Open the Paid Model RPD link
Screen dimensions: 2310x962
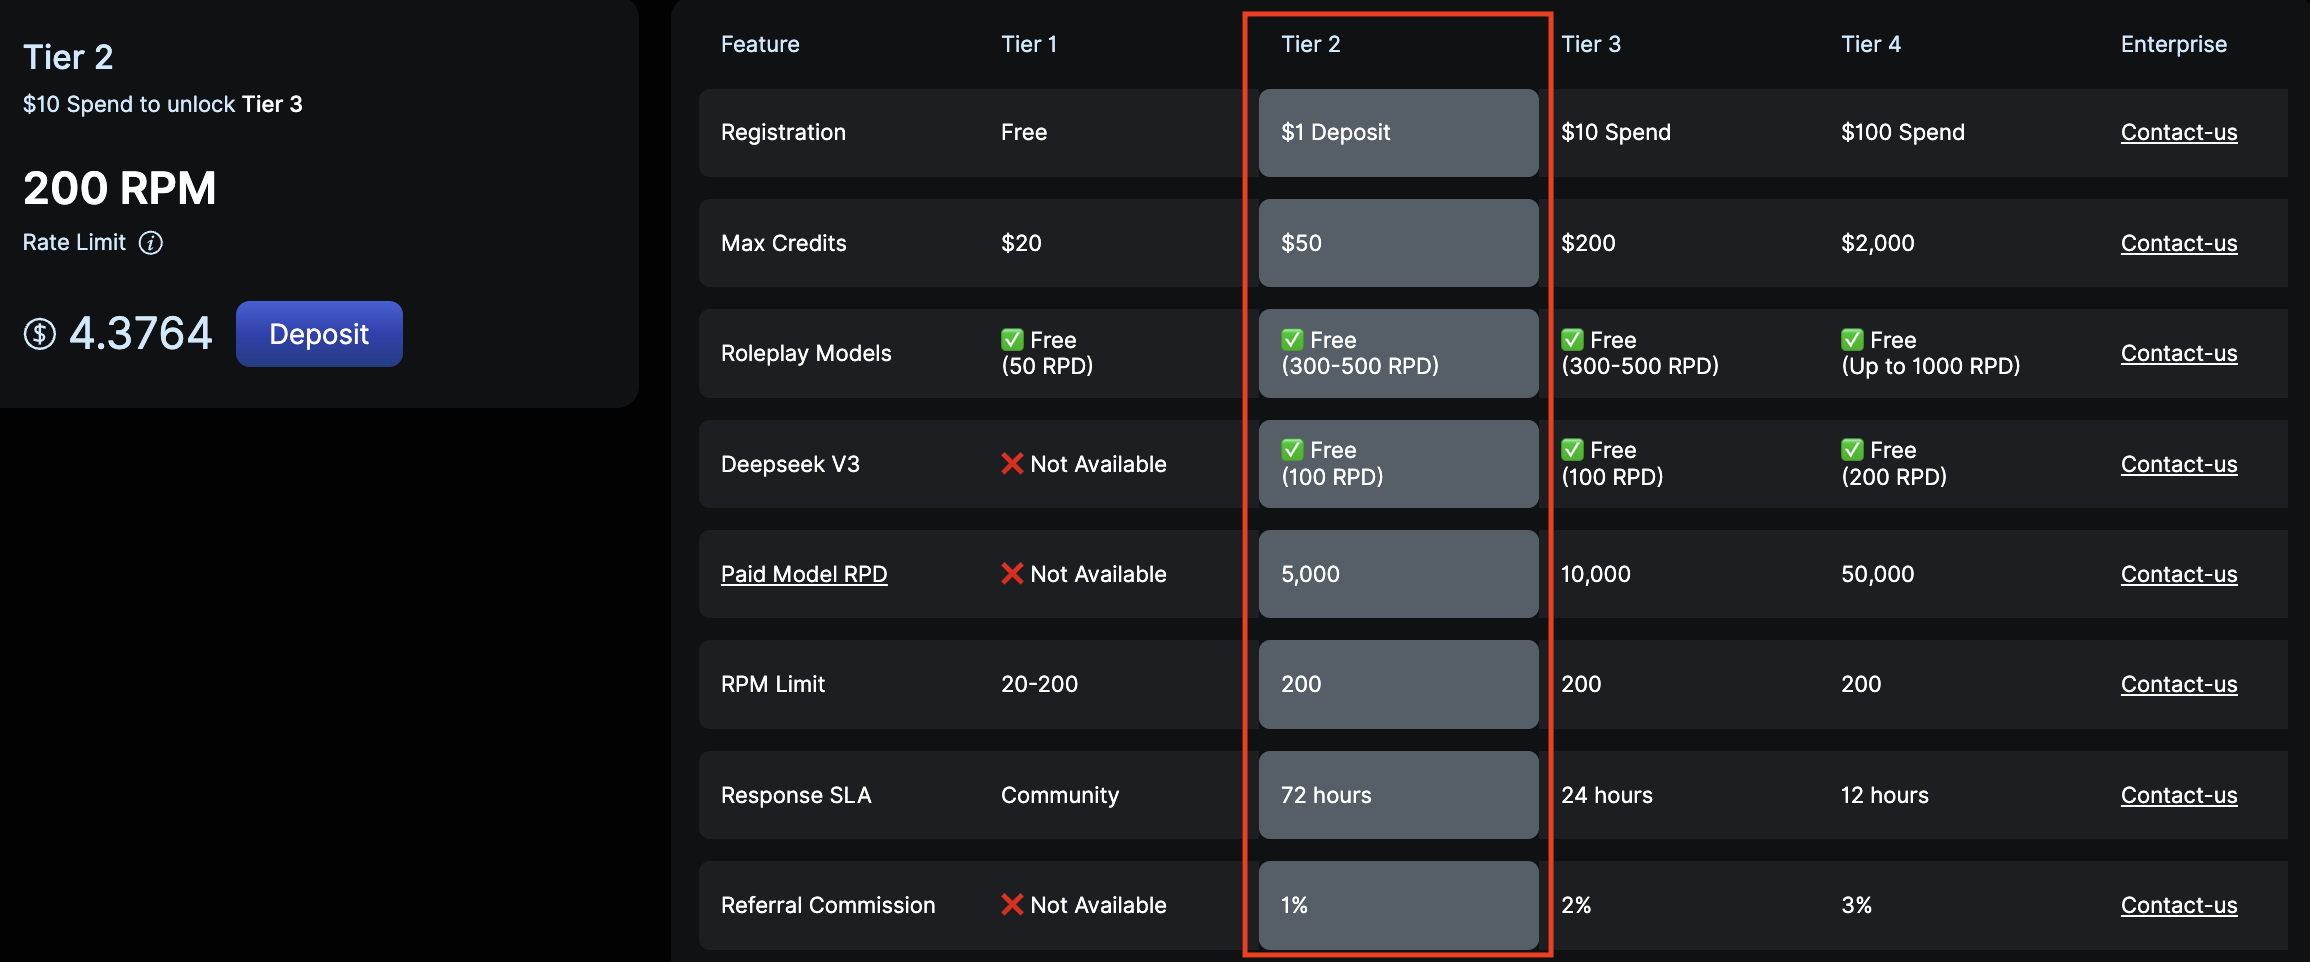pyautogui.click(x=804, y=574)
